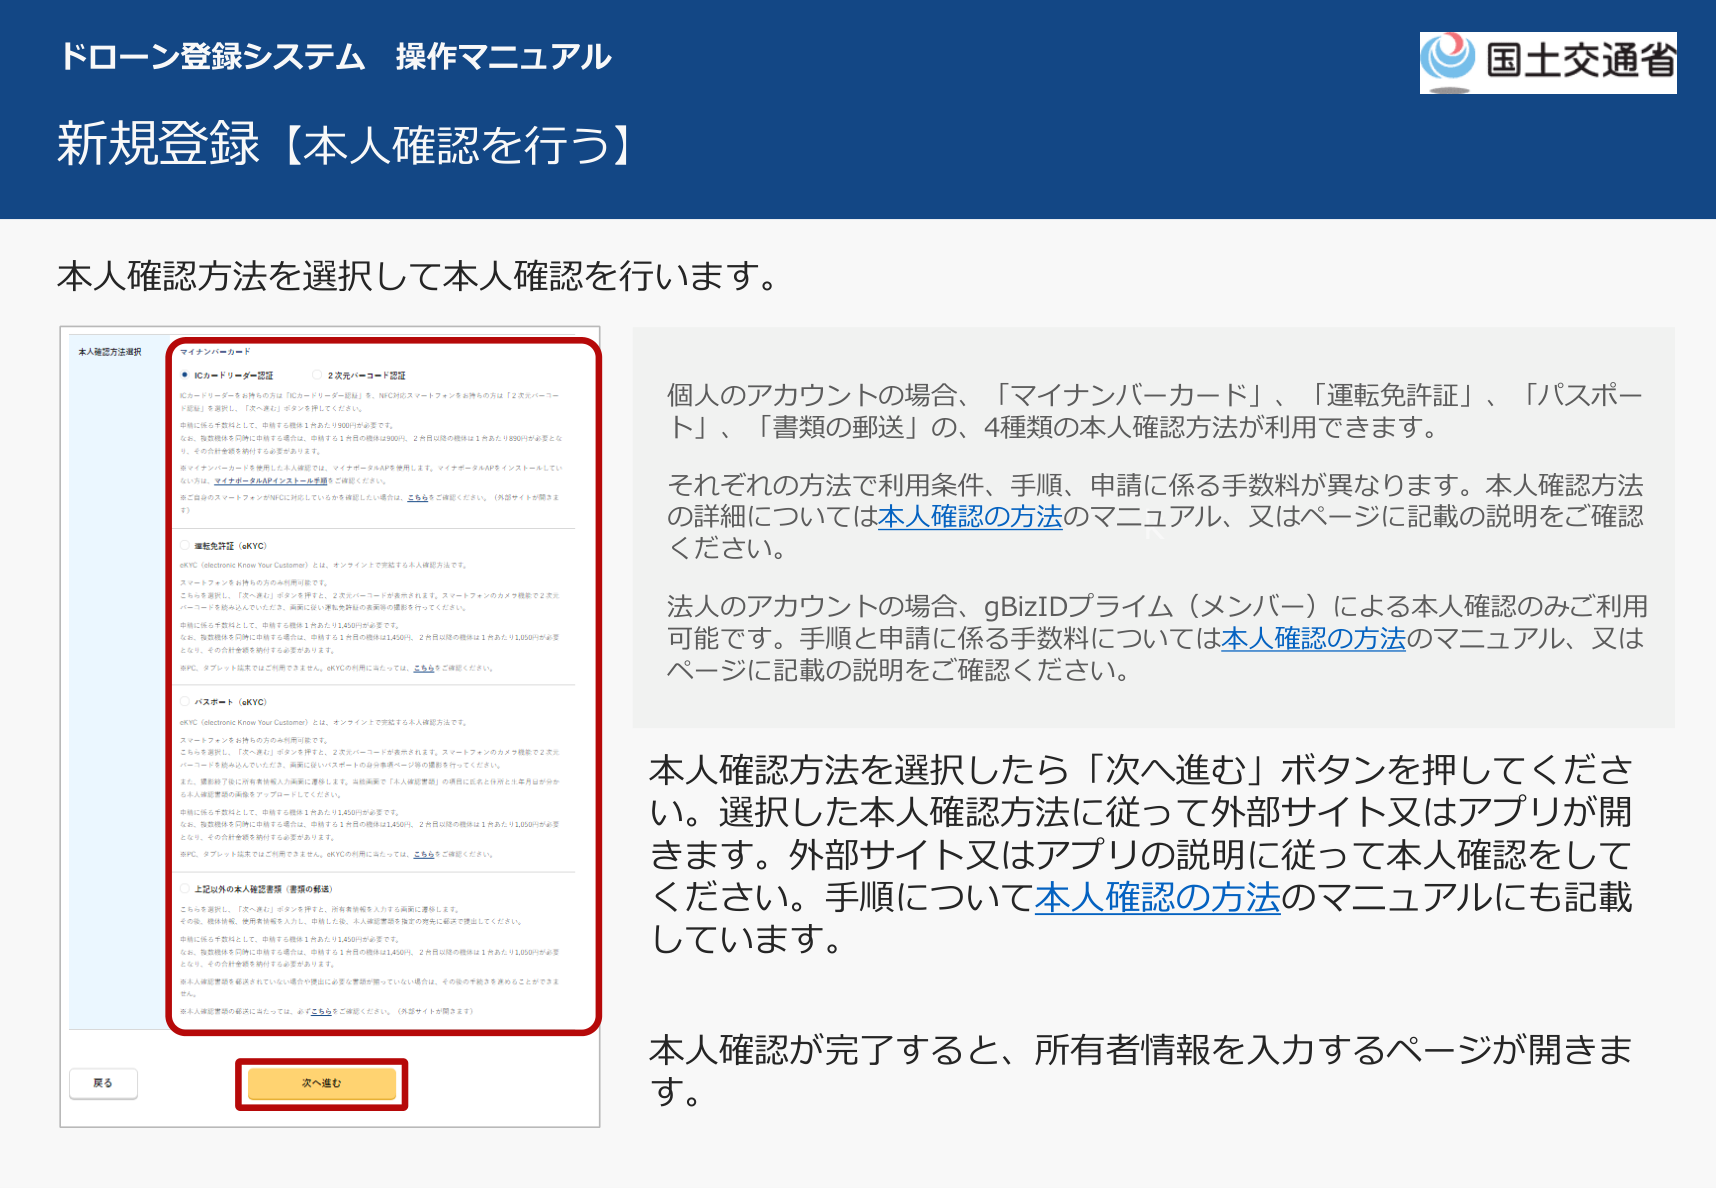Viewport: 1716px width, 1188px height.
Task: Open 本人確認の方法 link in the 次へ進む instructions
Action: coord(1158,898)
